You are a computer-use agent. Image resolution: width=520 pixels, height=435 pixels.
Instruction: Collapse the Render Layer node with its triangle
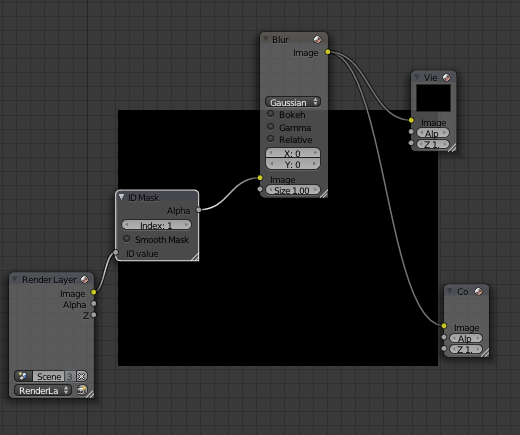15,279
